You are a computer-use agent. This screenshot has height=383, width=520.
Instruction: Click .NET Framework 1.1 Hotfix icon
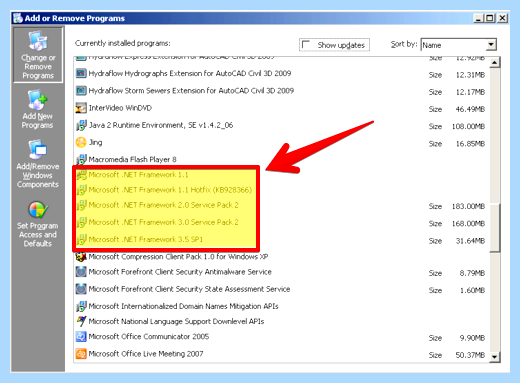pyautogui.click(x=81, y=190)
